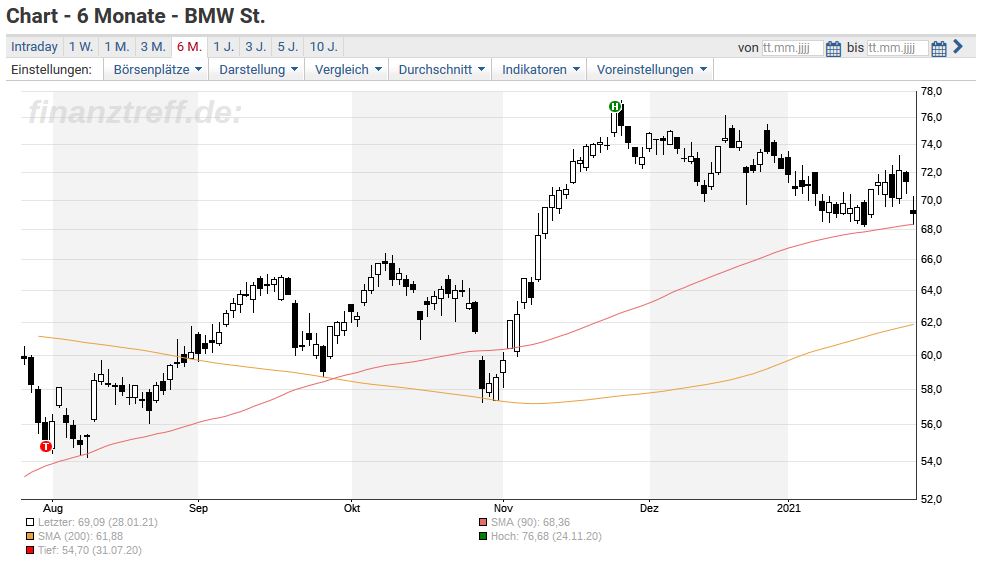Select the 3 M. time range tab

tap(153, 47)
